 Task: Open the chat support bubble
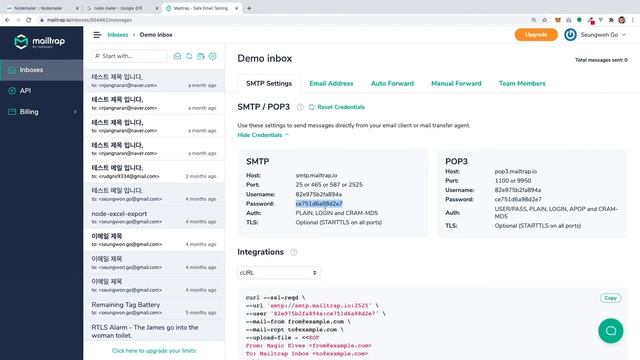(611, 331)
